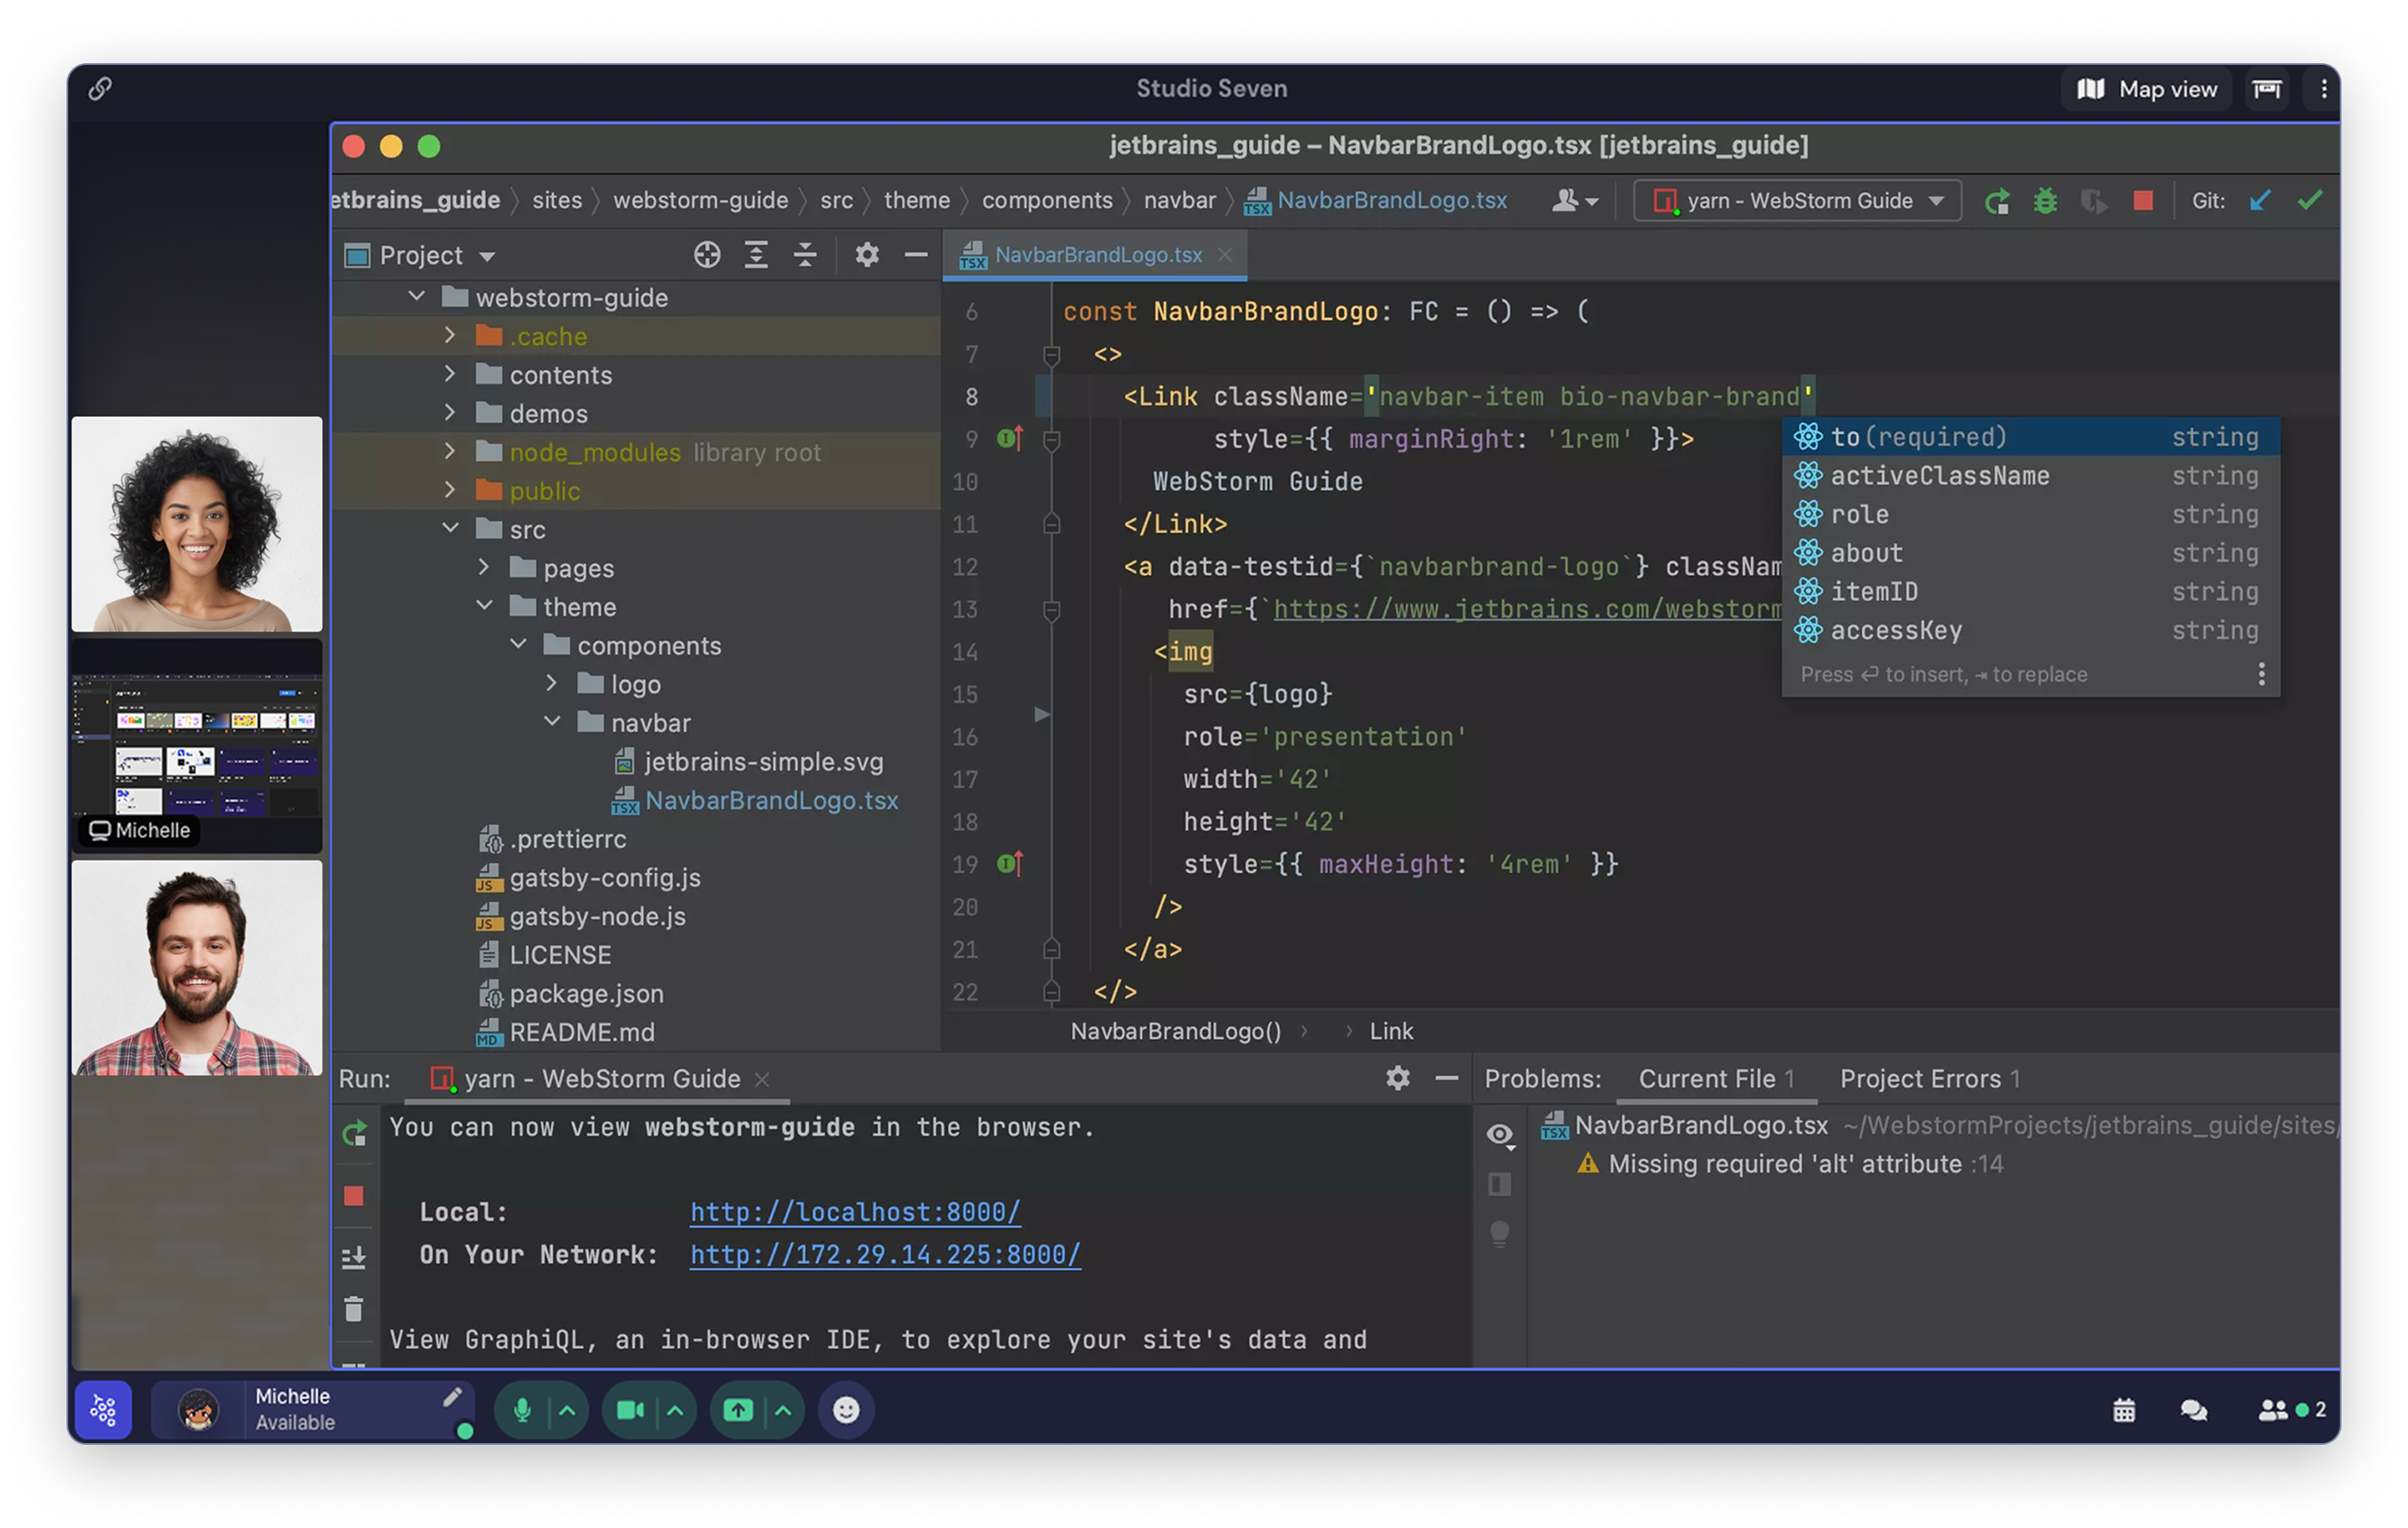This screenshot has height=1528, width=2408.
Task: Switch to Current File problems tab
Action: pyautogui.click(x=1717, y=1079)
